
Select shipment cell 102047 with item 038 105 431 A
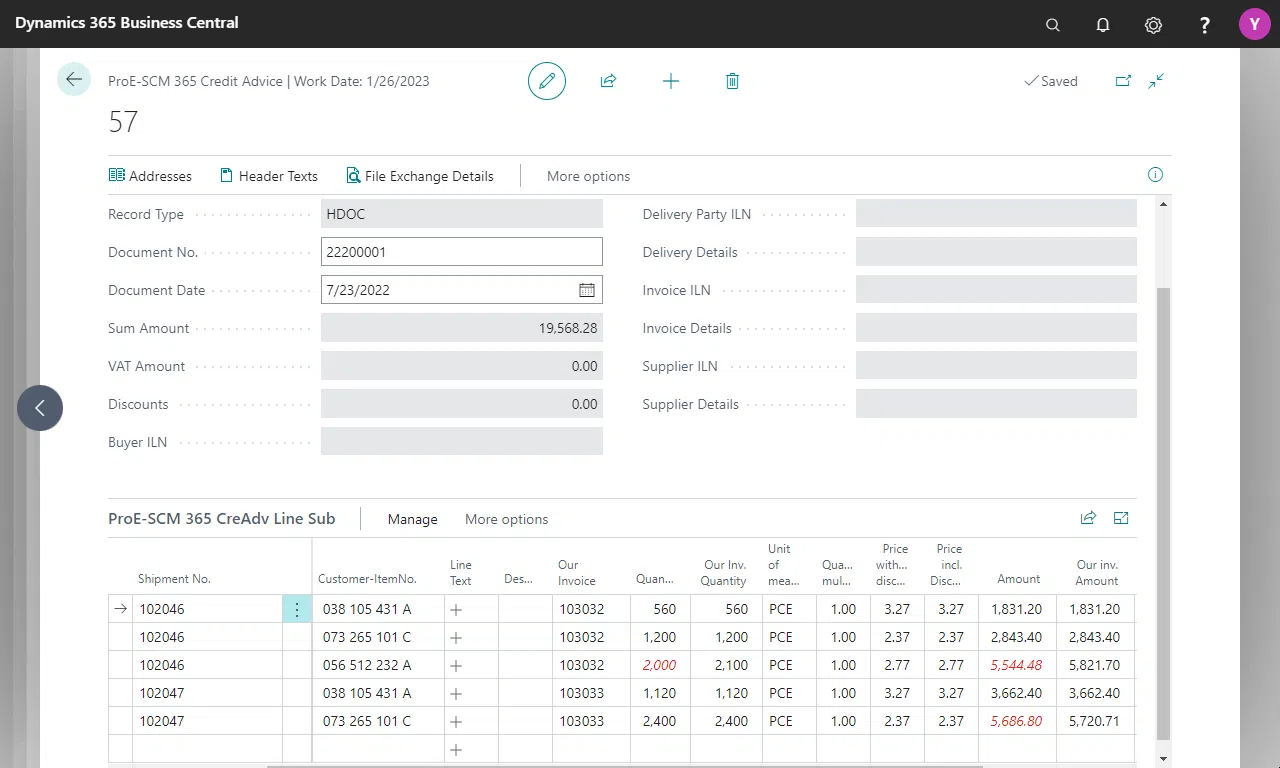coord(208,693)
